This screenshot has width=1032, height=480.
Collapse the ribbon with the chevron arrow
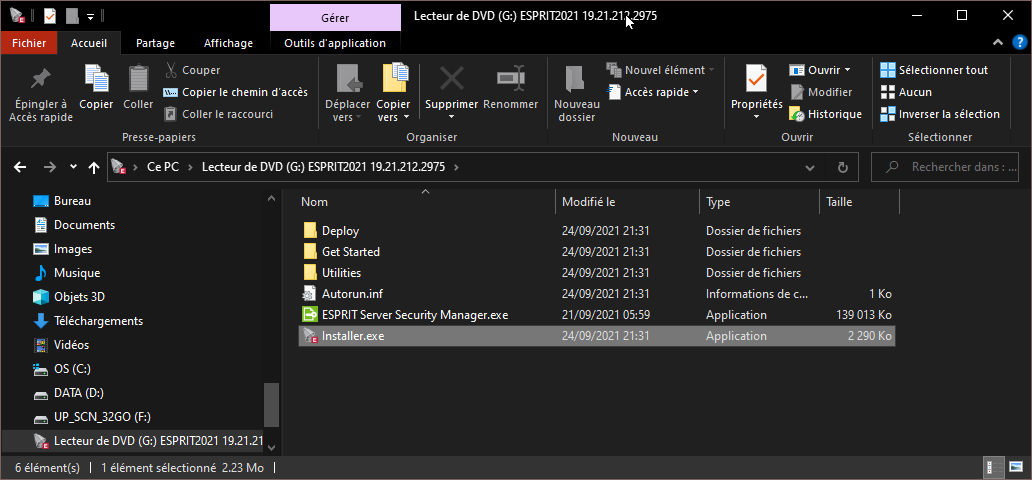point(996,43)
